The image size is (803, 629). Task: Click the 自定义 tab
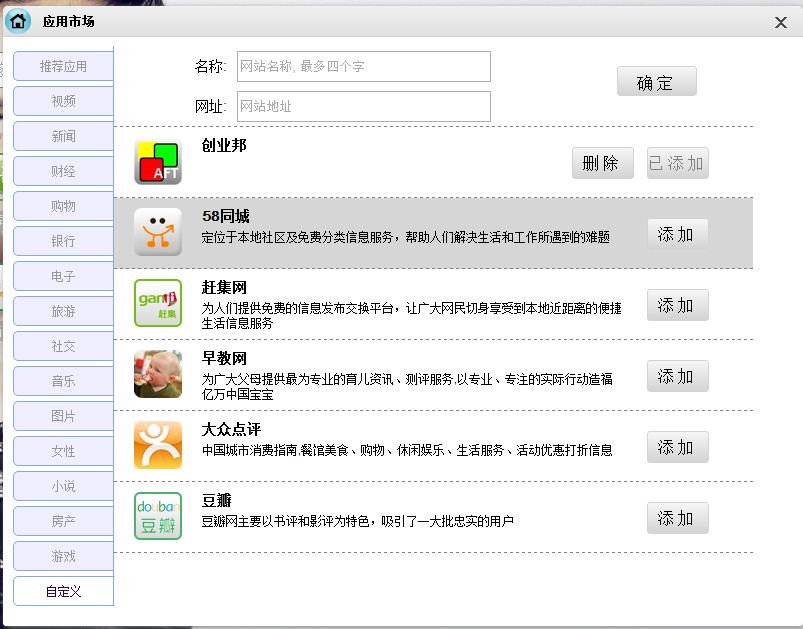click(x=64, y=591)
